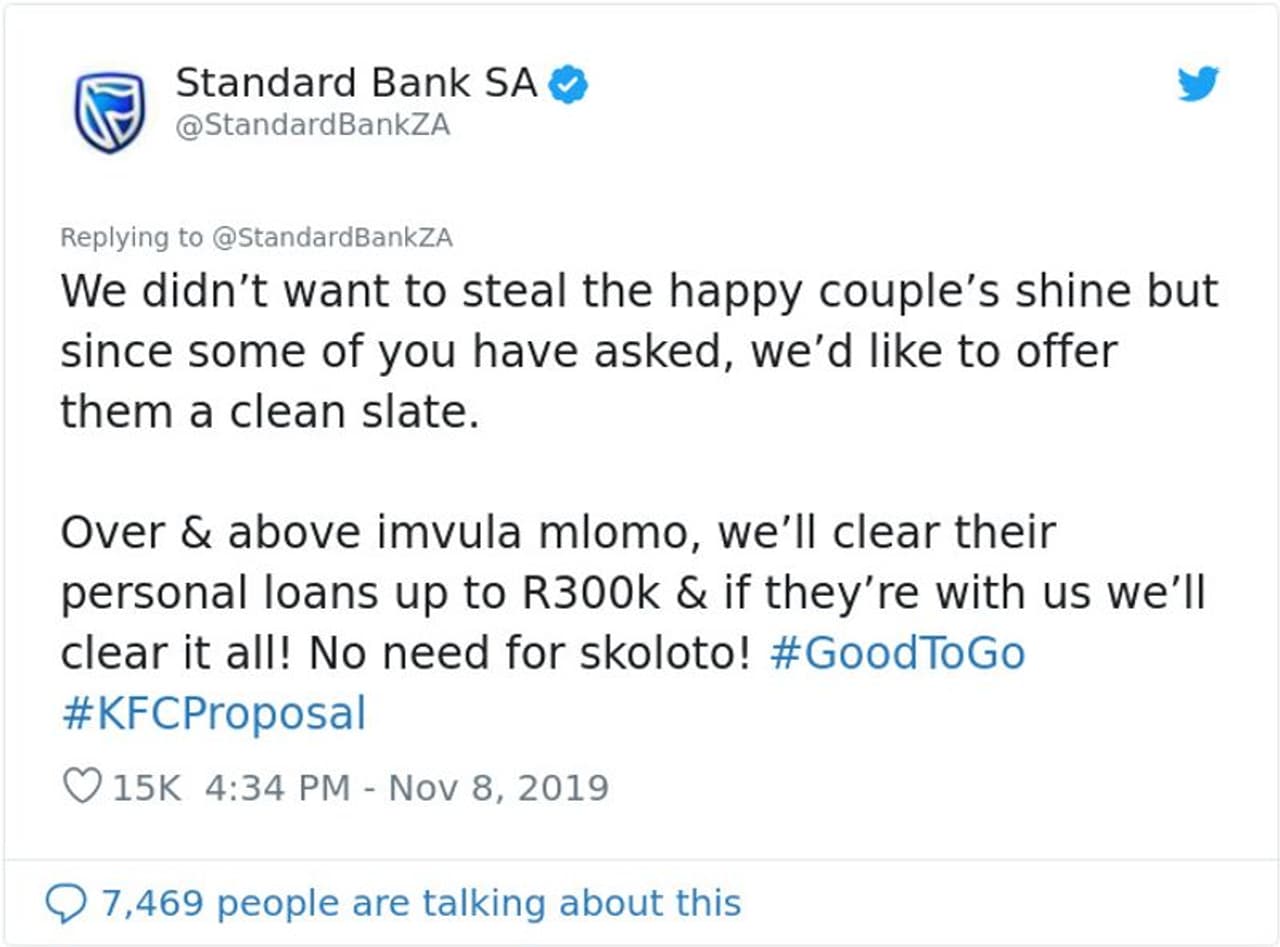Follow the #KFCProposal hashtag link

(x=213, y=714)
